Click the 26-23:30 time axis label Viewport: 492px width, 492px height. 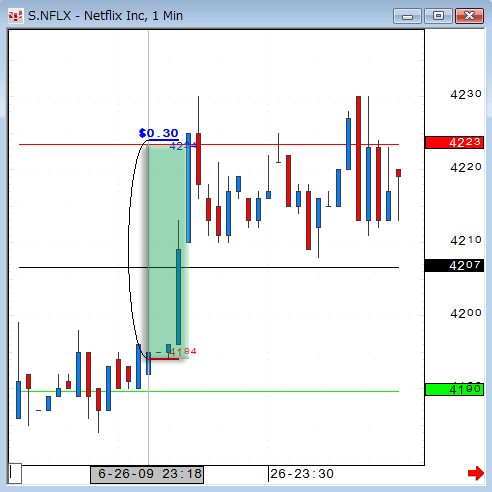pyautogui.click(x=302, y=474)
